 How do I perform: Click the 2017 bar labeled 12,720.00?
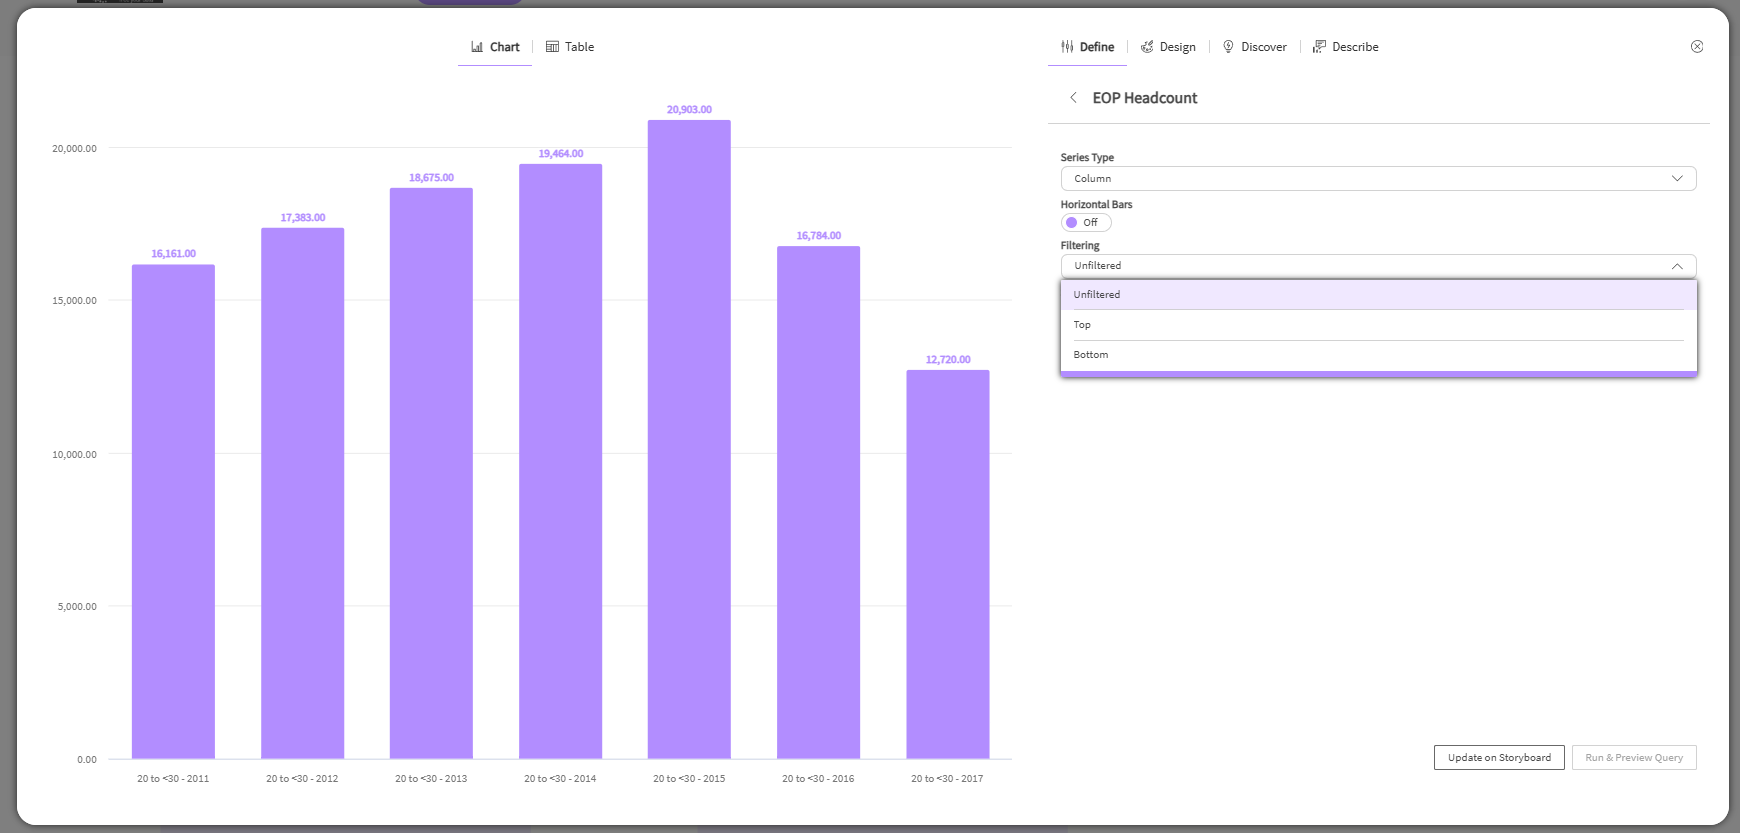pos(947,565)
